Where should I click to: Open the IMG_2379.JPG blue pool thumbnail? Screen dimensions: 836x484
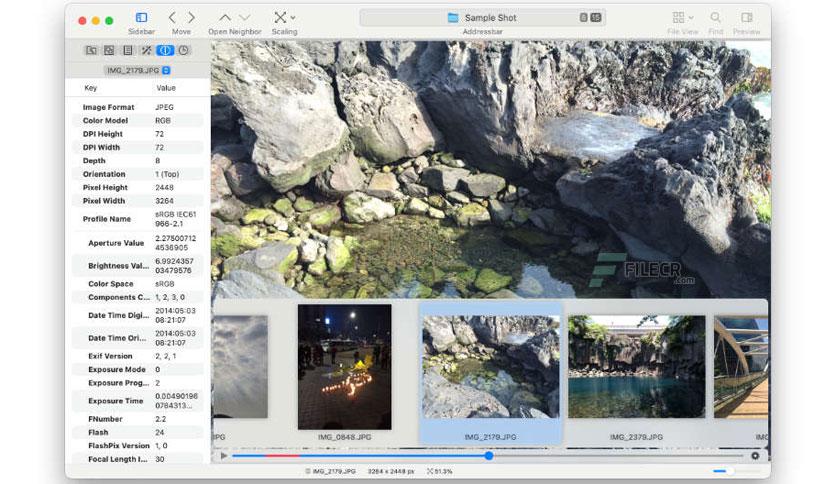(x=637, y=366)
